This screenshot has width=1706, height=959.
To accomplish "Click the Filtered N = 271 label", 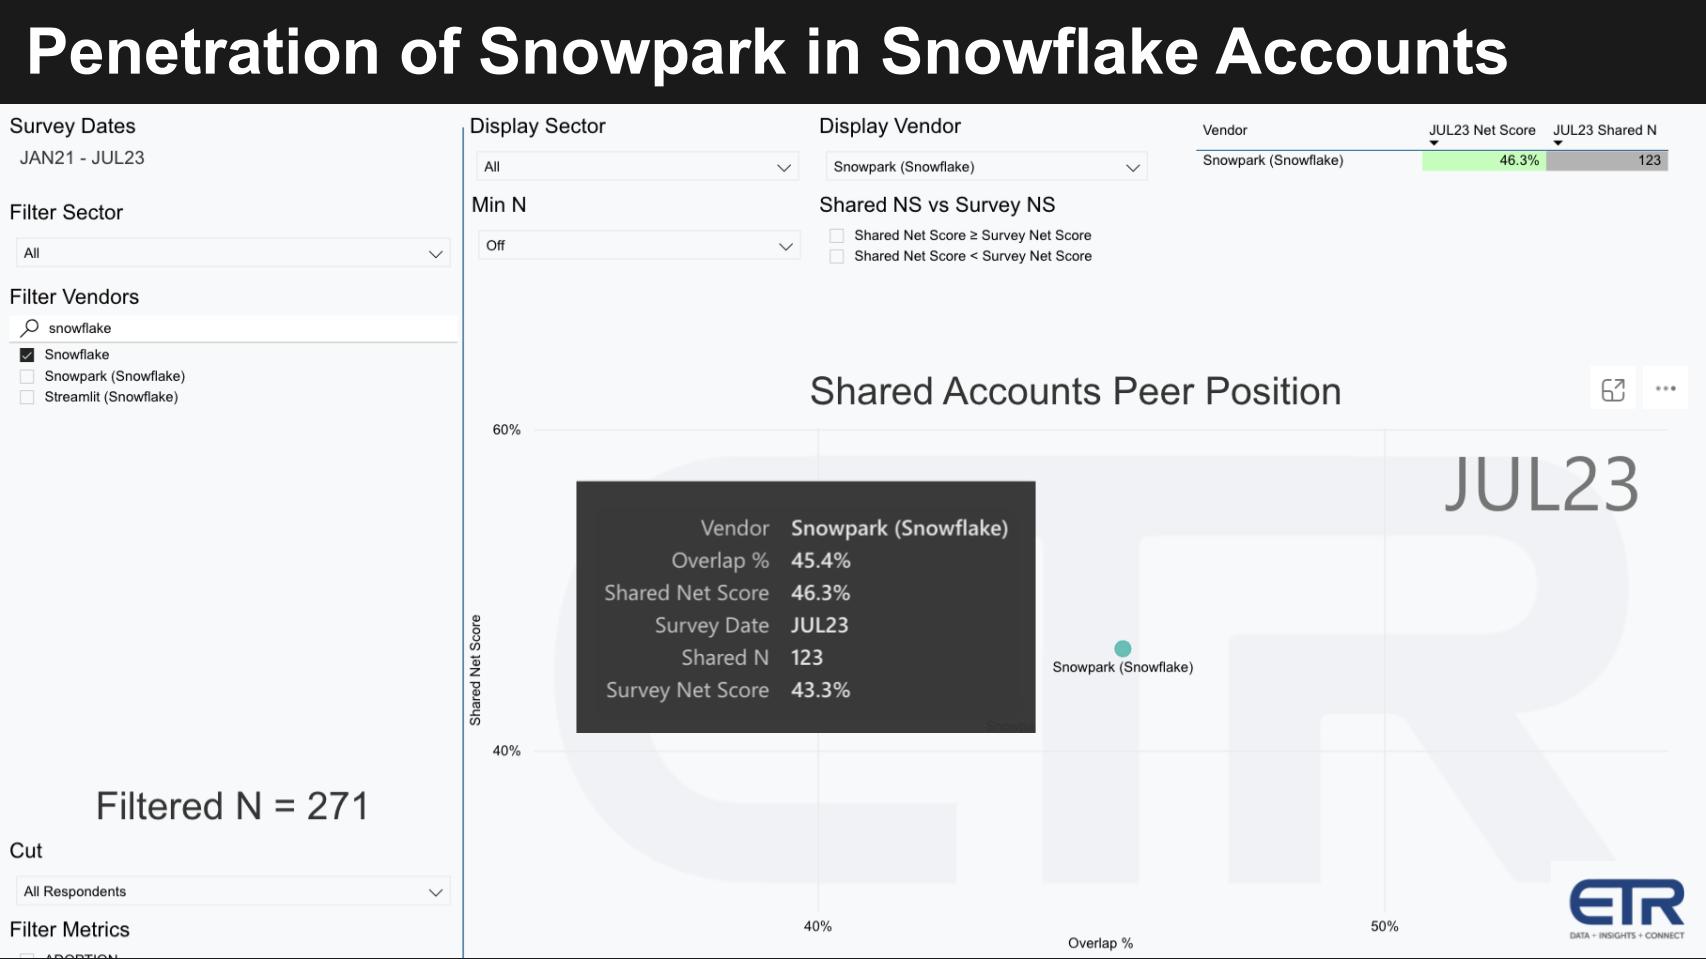I will tap(233, 805).
